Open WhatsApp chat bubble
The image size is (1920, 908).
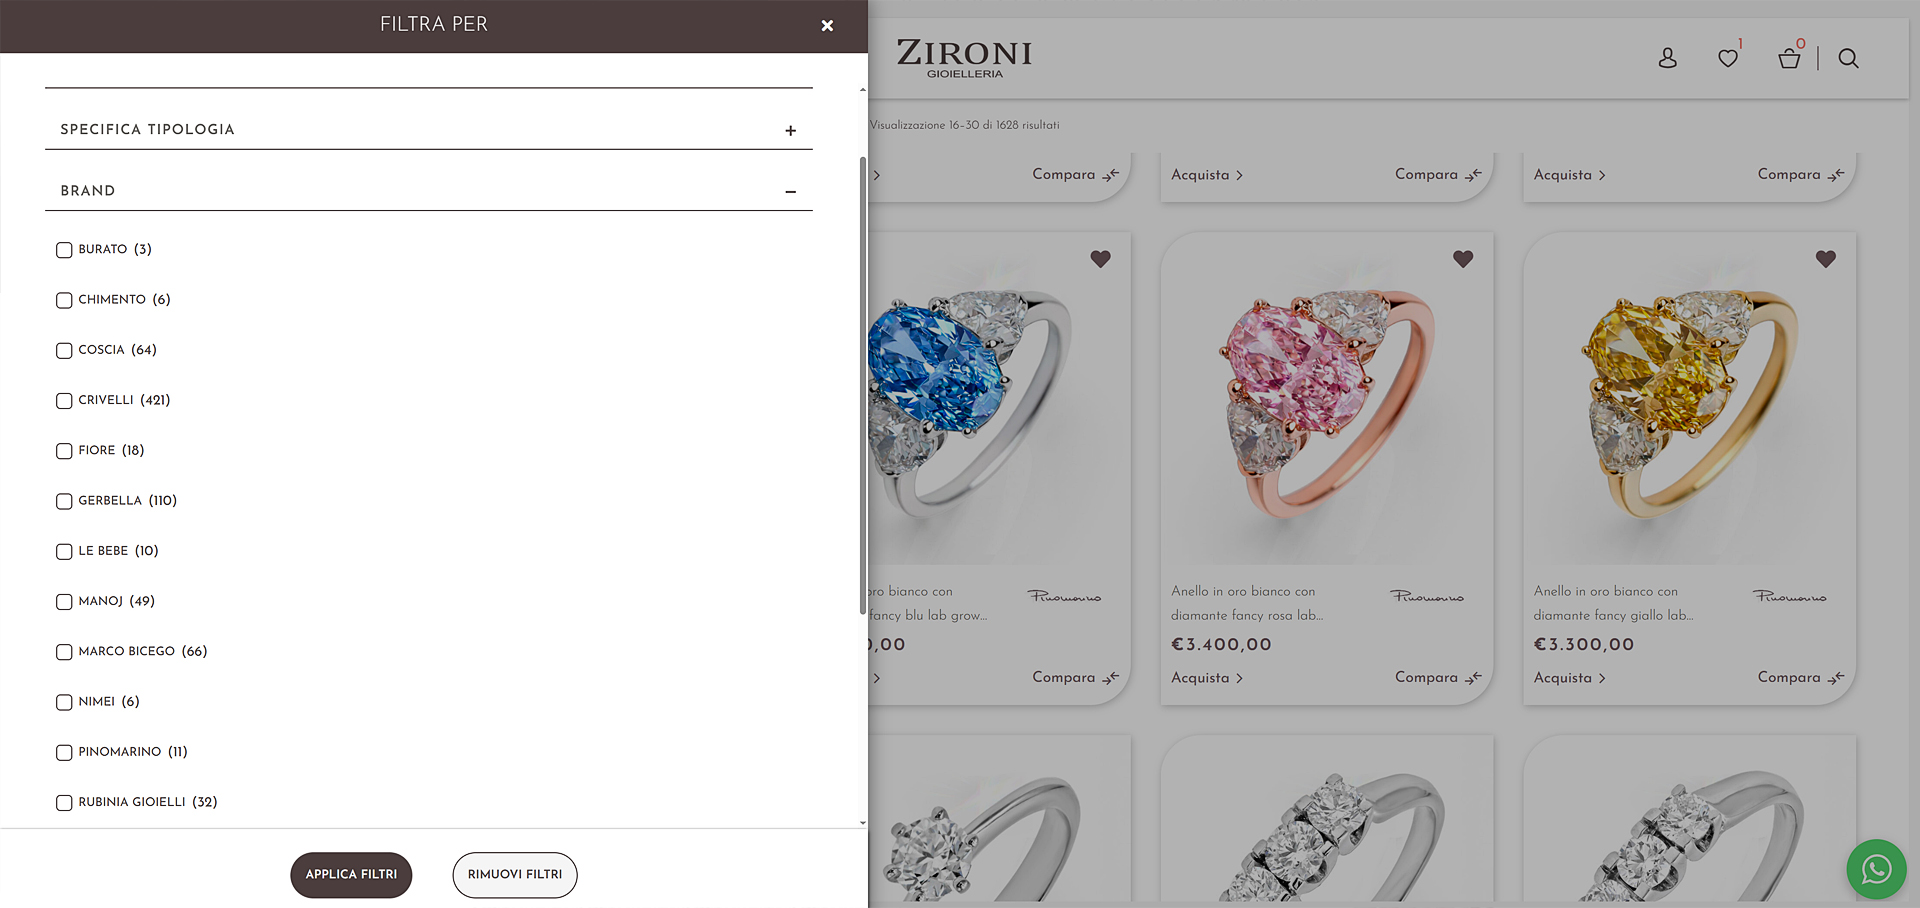1876,869
